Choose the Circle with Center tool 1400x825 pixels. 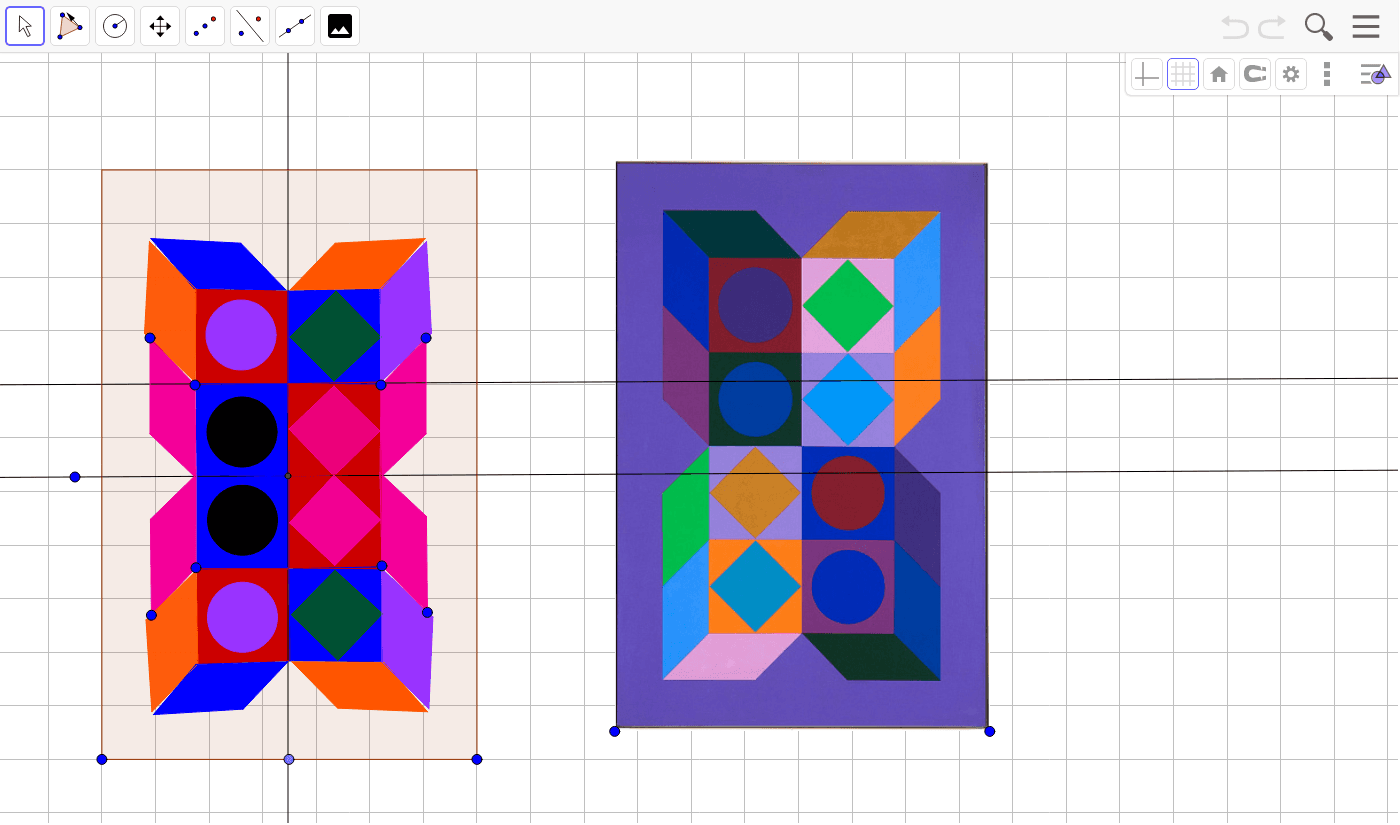[115, 26]
